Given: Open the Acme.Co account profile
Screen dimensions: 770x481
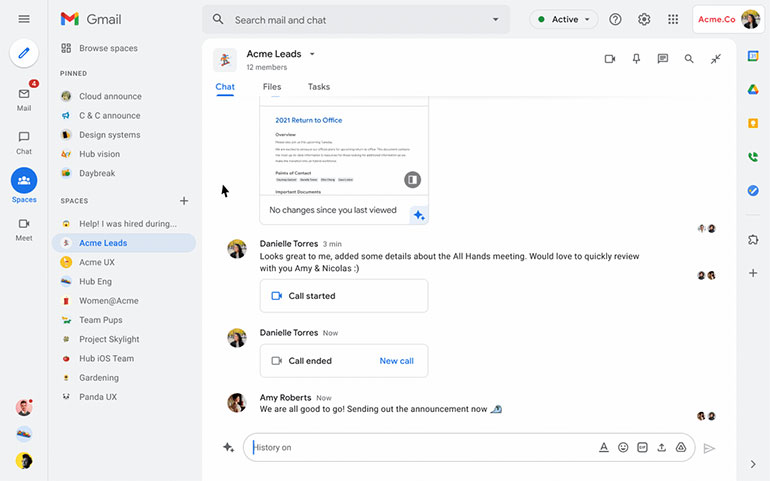Looking at the screenshot, I should [728, 19].
